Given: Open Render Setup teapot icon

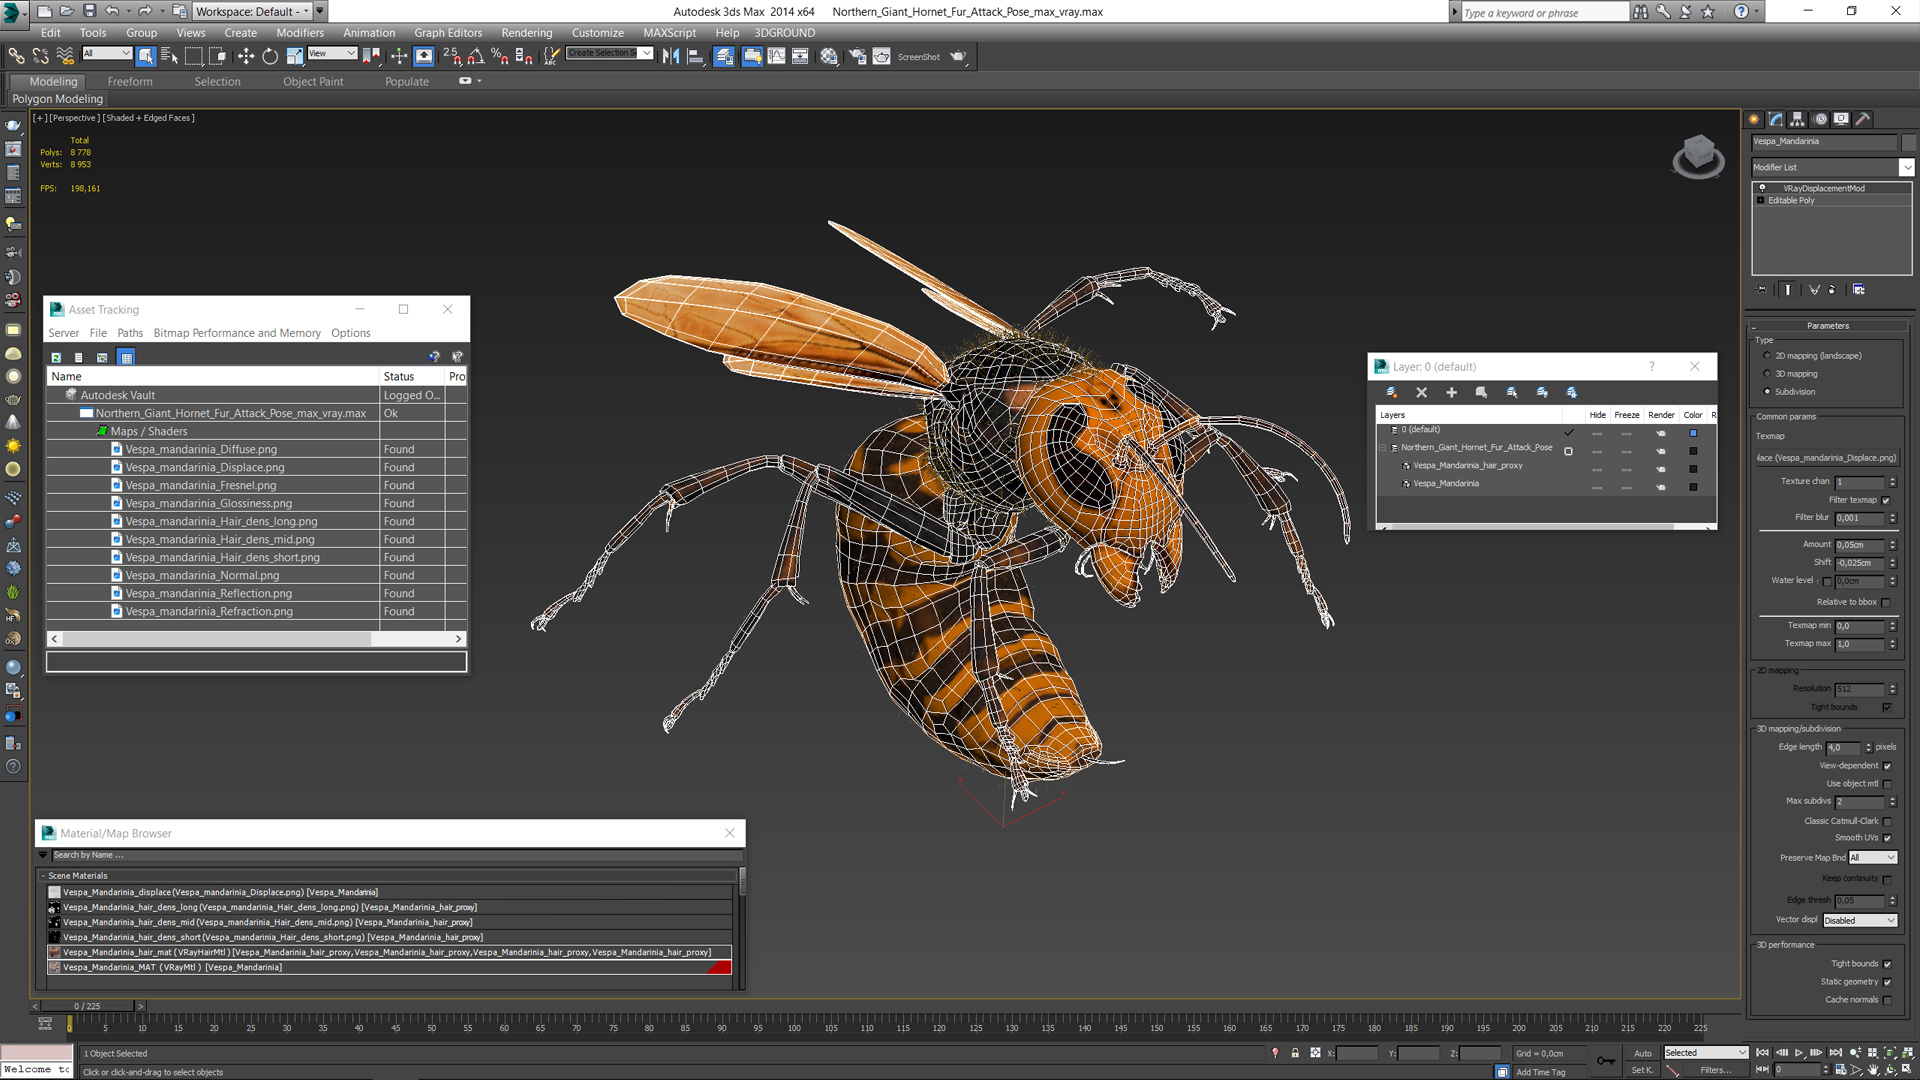Looking at the screenshot, I should pyautogui.click(x=857, y=57).
